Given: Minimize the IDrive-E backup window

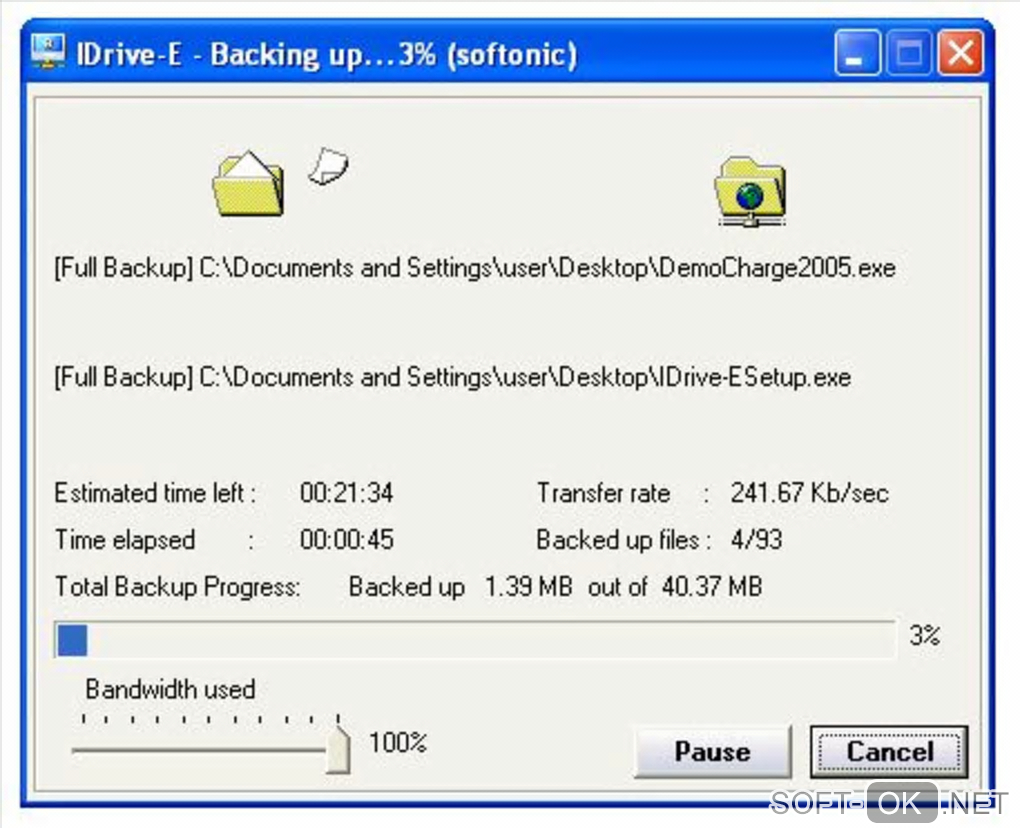Looking at the screenshot, I should [857, 53].
